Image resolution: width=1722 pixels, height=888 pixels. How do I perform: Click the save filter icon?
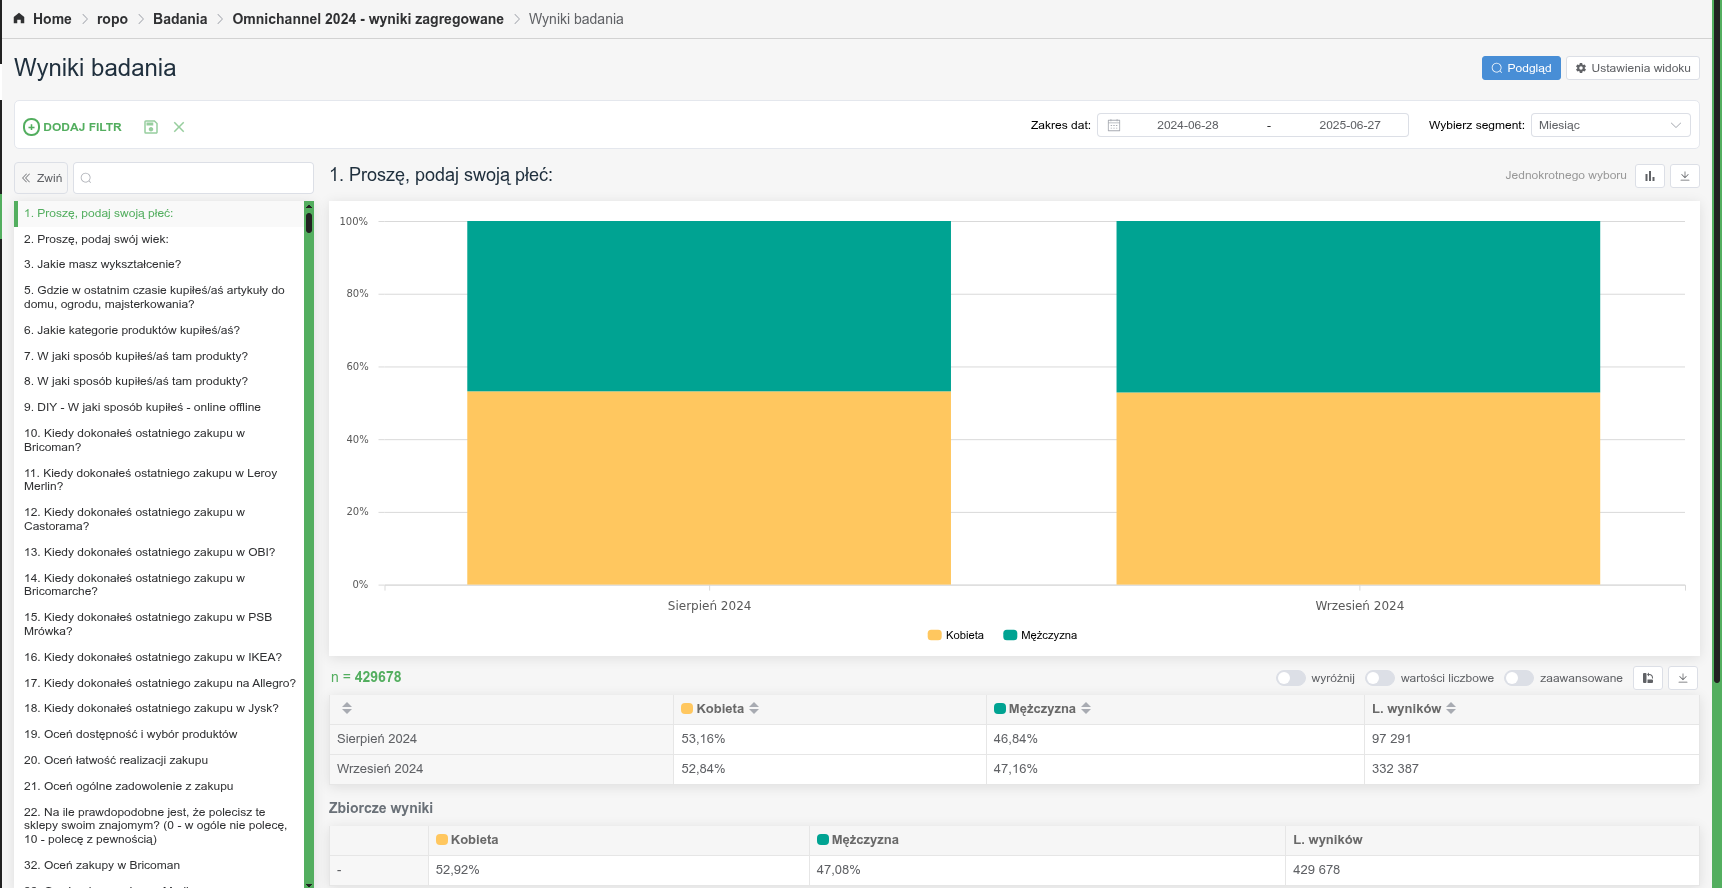coord(151,127)
